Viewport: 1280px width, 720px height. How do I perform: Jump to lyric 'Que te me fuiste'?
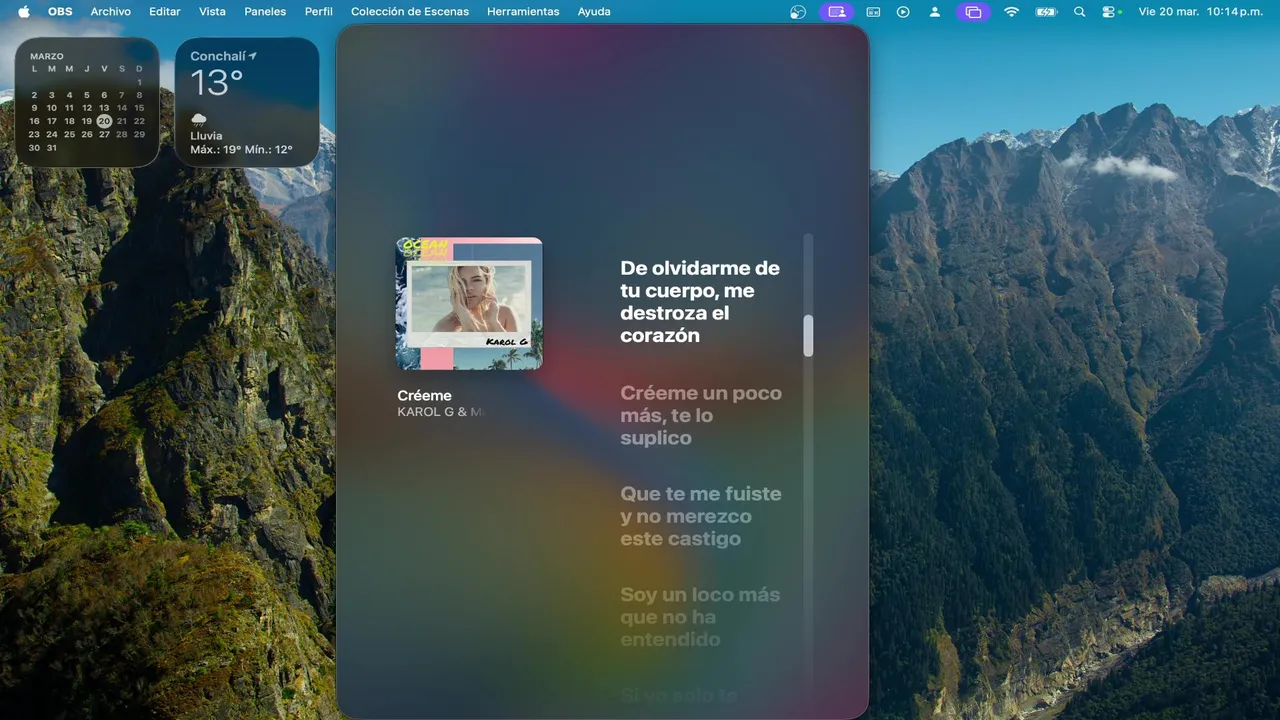(x=700, y=516)
